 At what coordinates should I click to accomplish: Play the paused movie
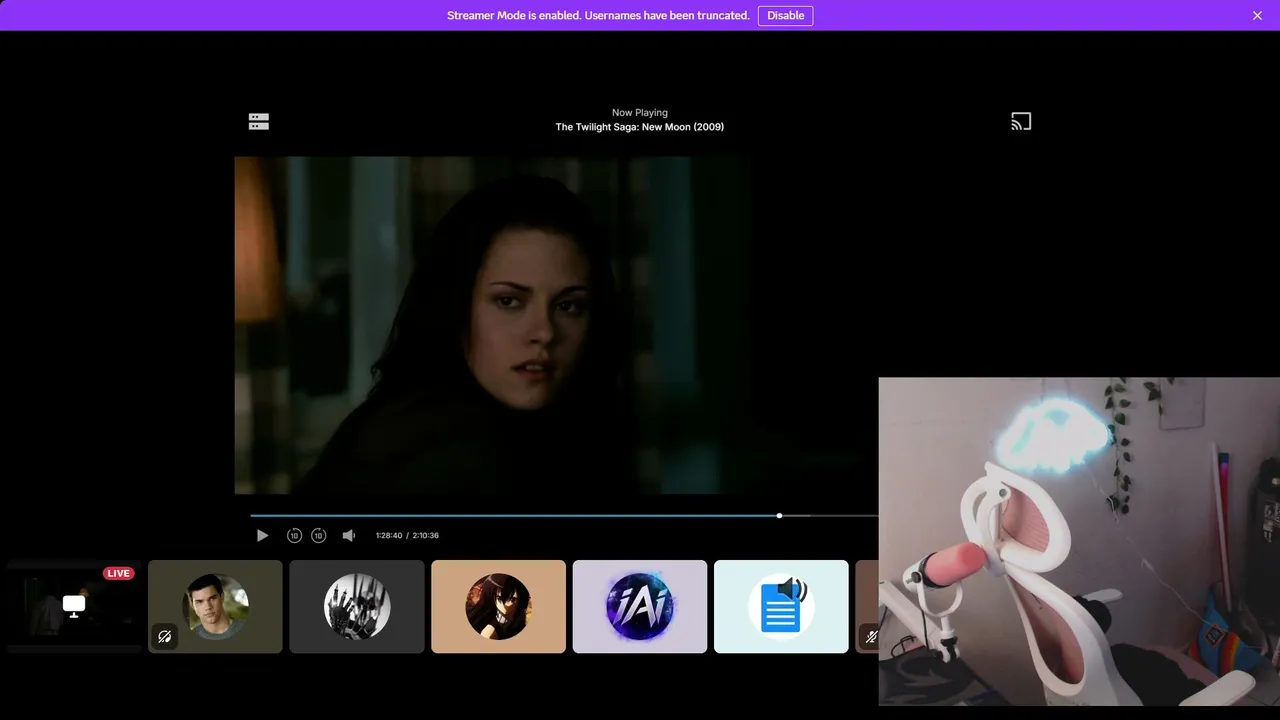point(262,535)
